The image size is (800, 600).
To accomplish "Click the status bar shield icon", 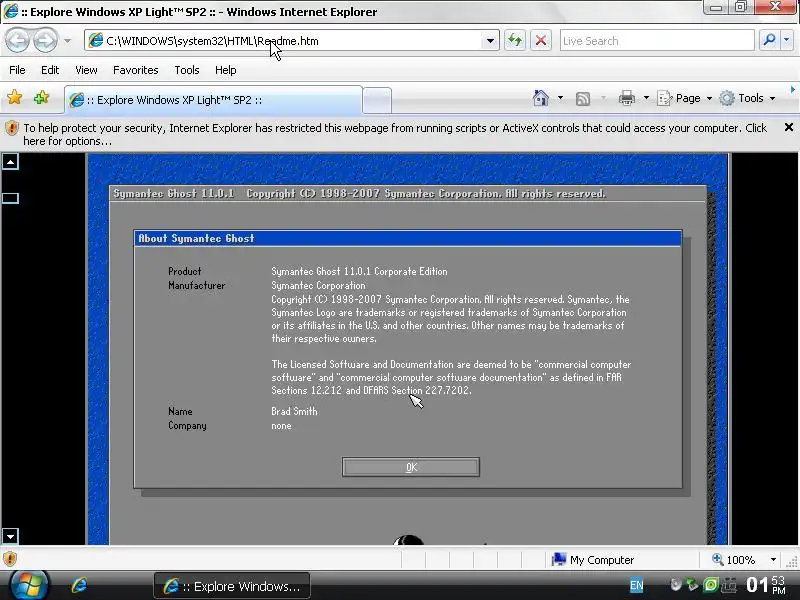I will (x=10, y=559).
